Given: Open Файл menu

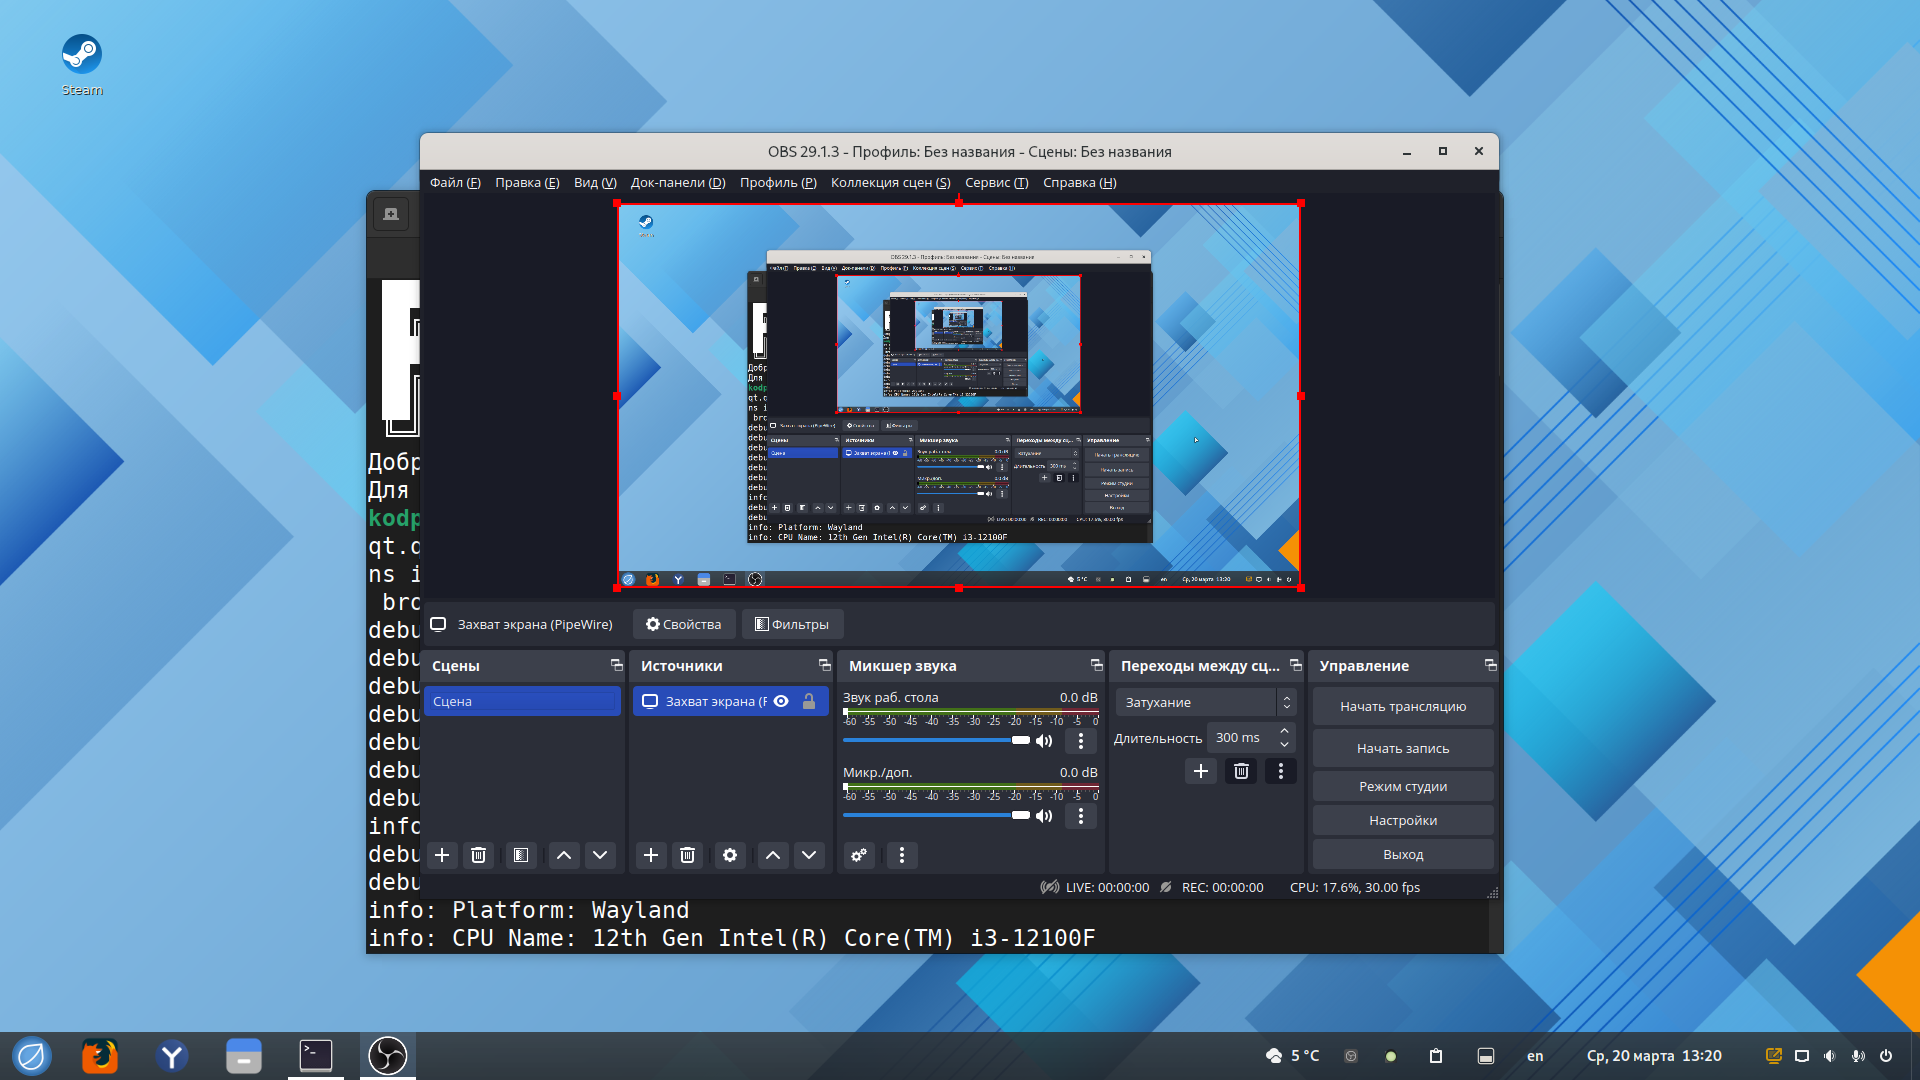Looking at the screenshot, I should (x=455, y=182).
